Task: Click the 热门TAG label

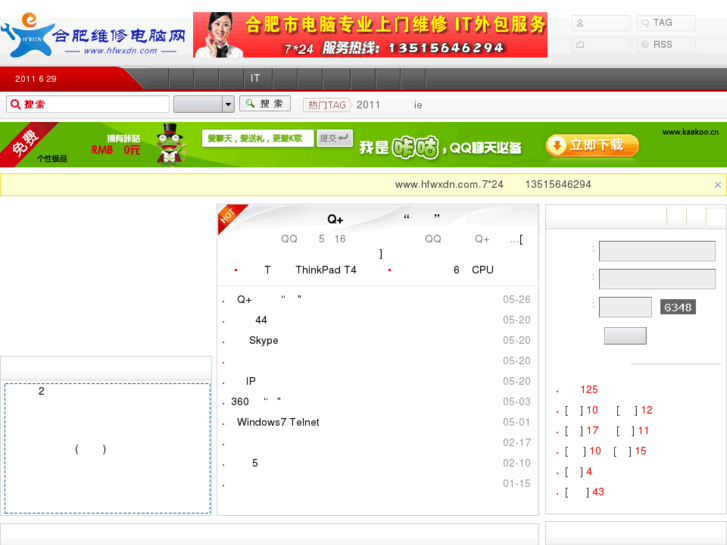Action: [327, 105]
